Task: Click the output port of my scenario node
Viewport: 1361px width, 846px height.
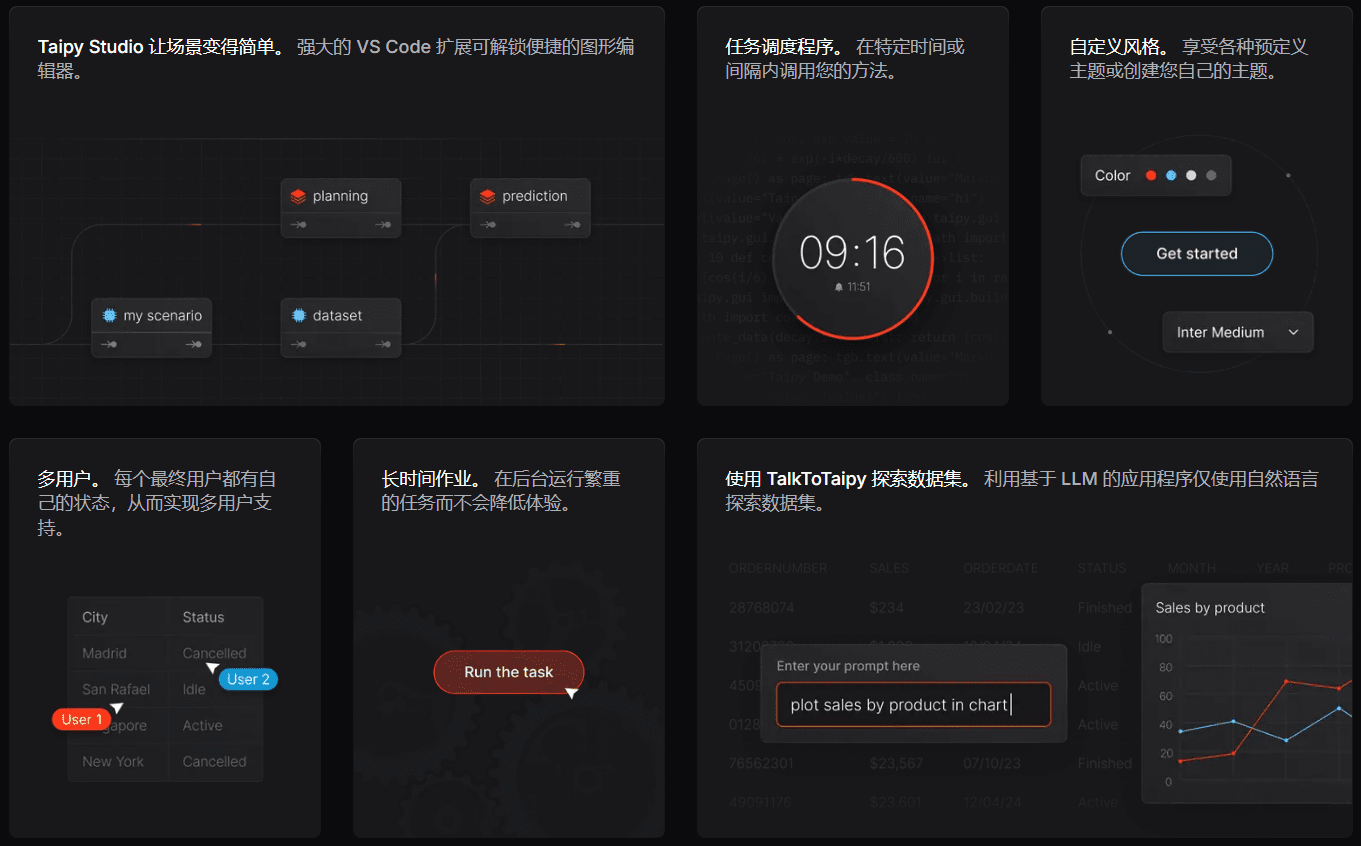Action: point(193,345)
